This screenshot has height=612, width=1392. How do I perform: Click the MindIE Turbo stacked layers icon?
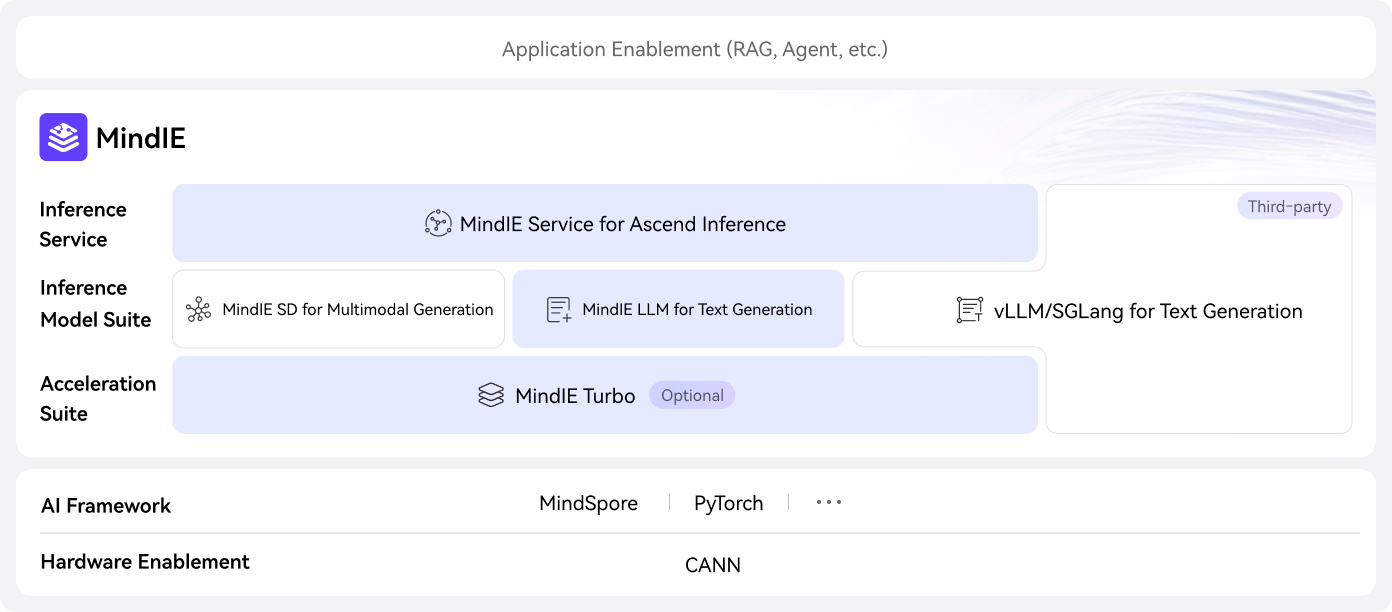pos(491,396)
